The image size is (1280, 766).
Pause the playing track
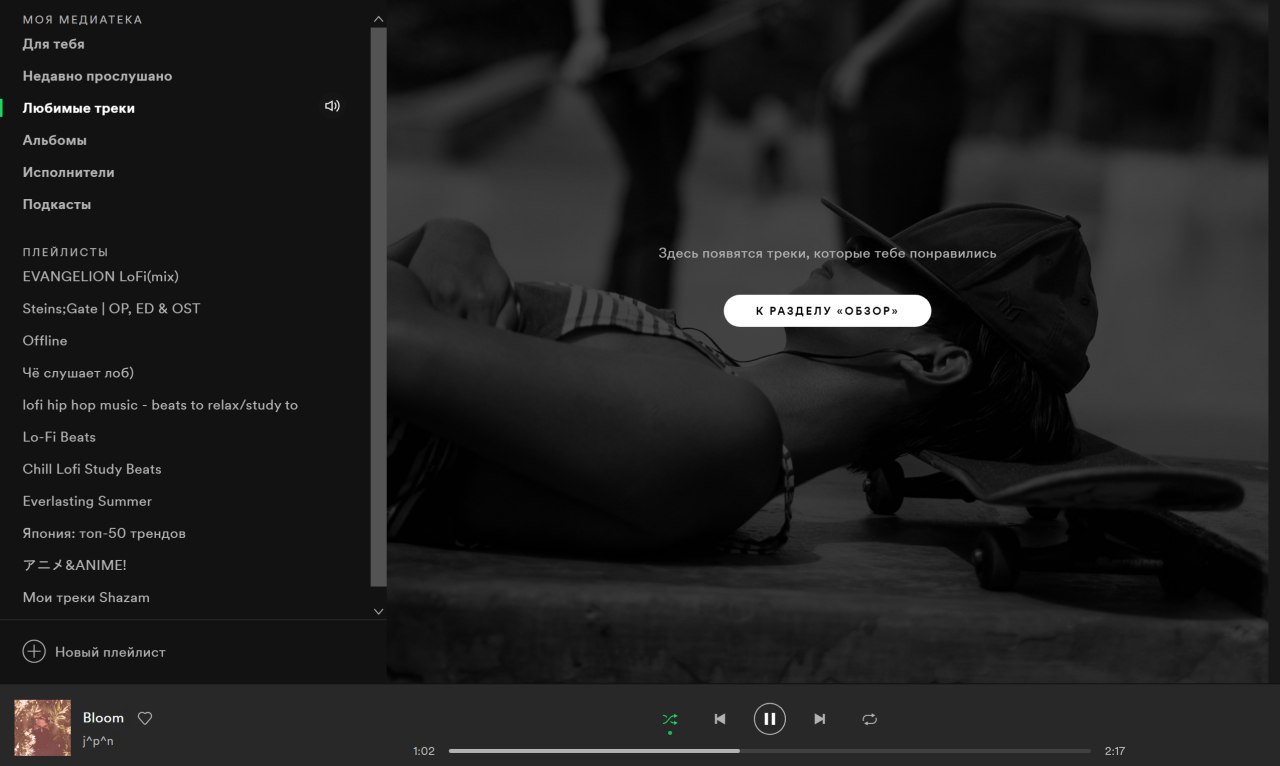[x=770, y=719]
